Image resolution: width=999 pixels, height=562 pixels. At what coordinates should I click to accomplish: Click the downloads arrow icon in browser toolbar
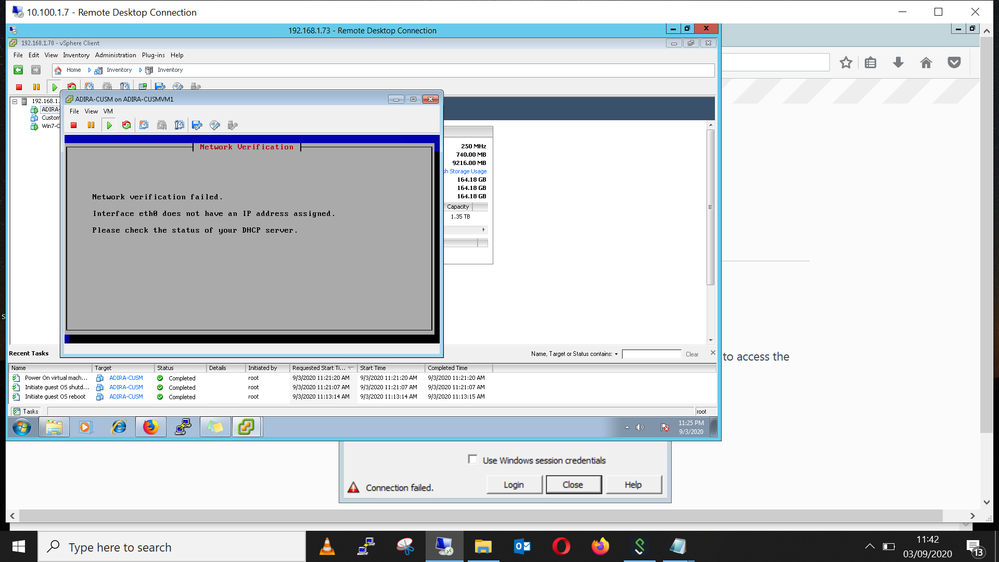tap(898, 62)
